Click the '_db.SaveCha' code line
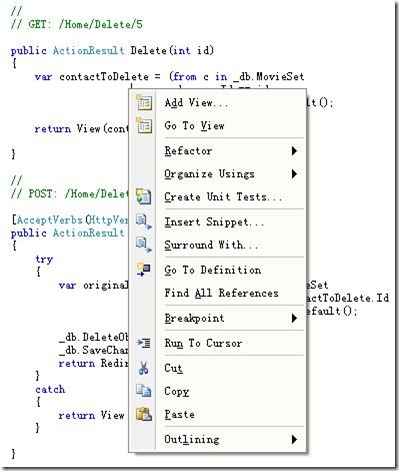This screenshot has width=399, height=471. [x=94, y=350]
